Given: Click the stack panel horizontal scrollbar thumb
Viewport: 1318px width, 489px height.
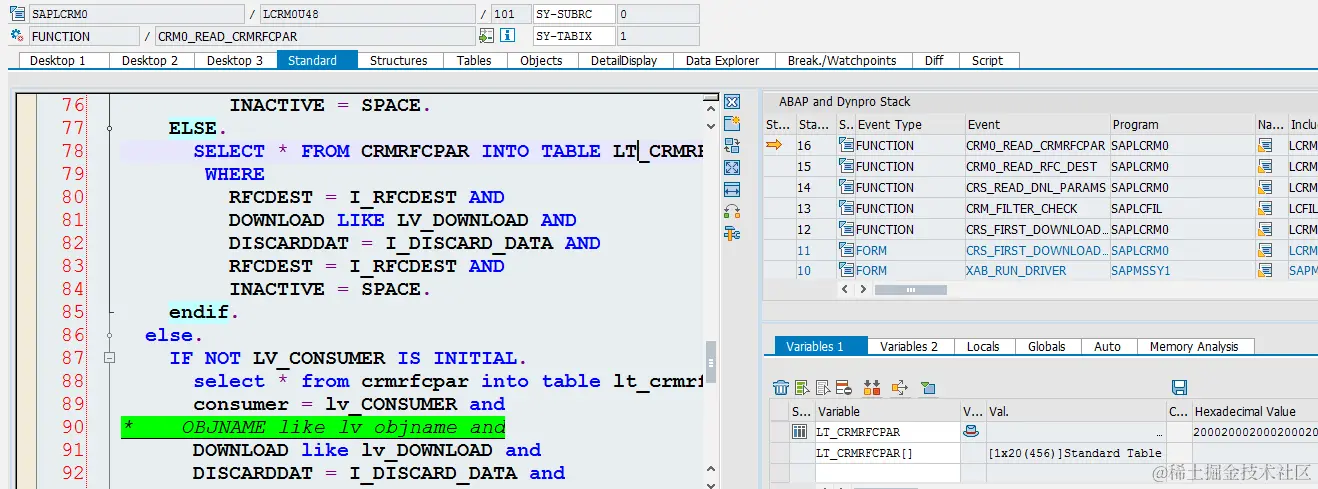Looking at the screenshot, I should click(x=911, y=290).
